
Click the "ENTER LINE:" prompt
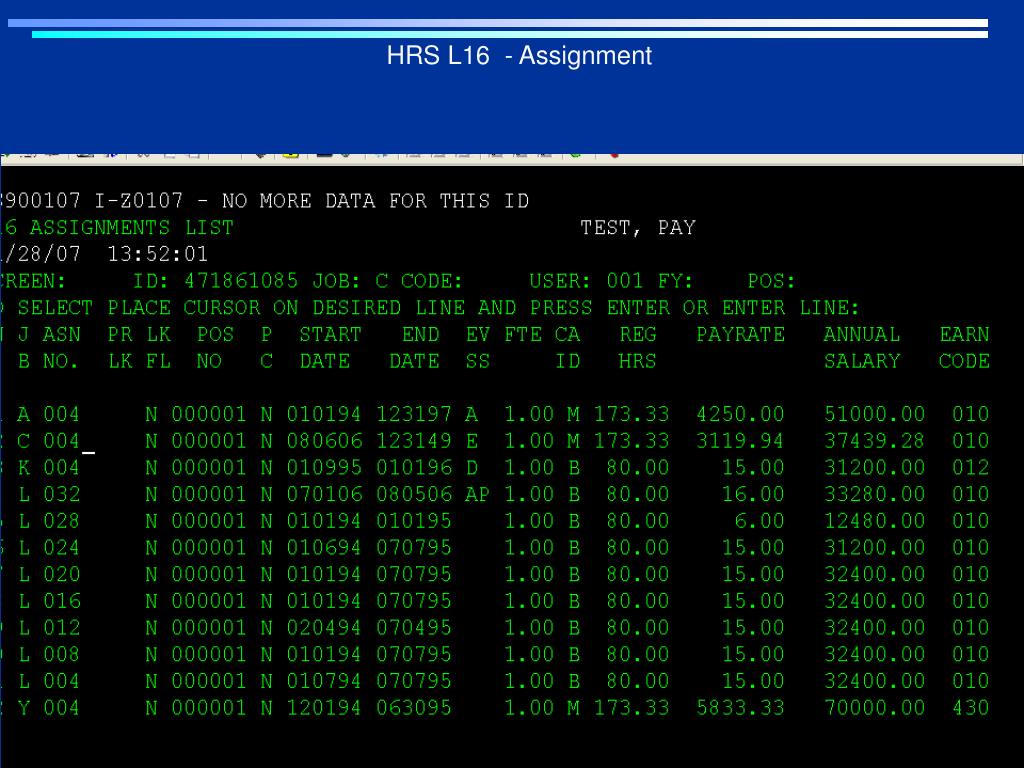[790, 308]
